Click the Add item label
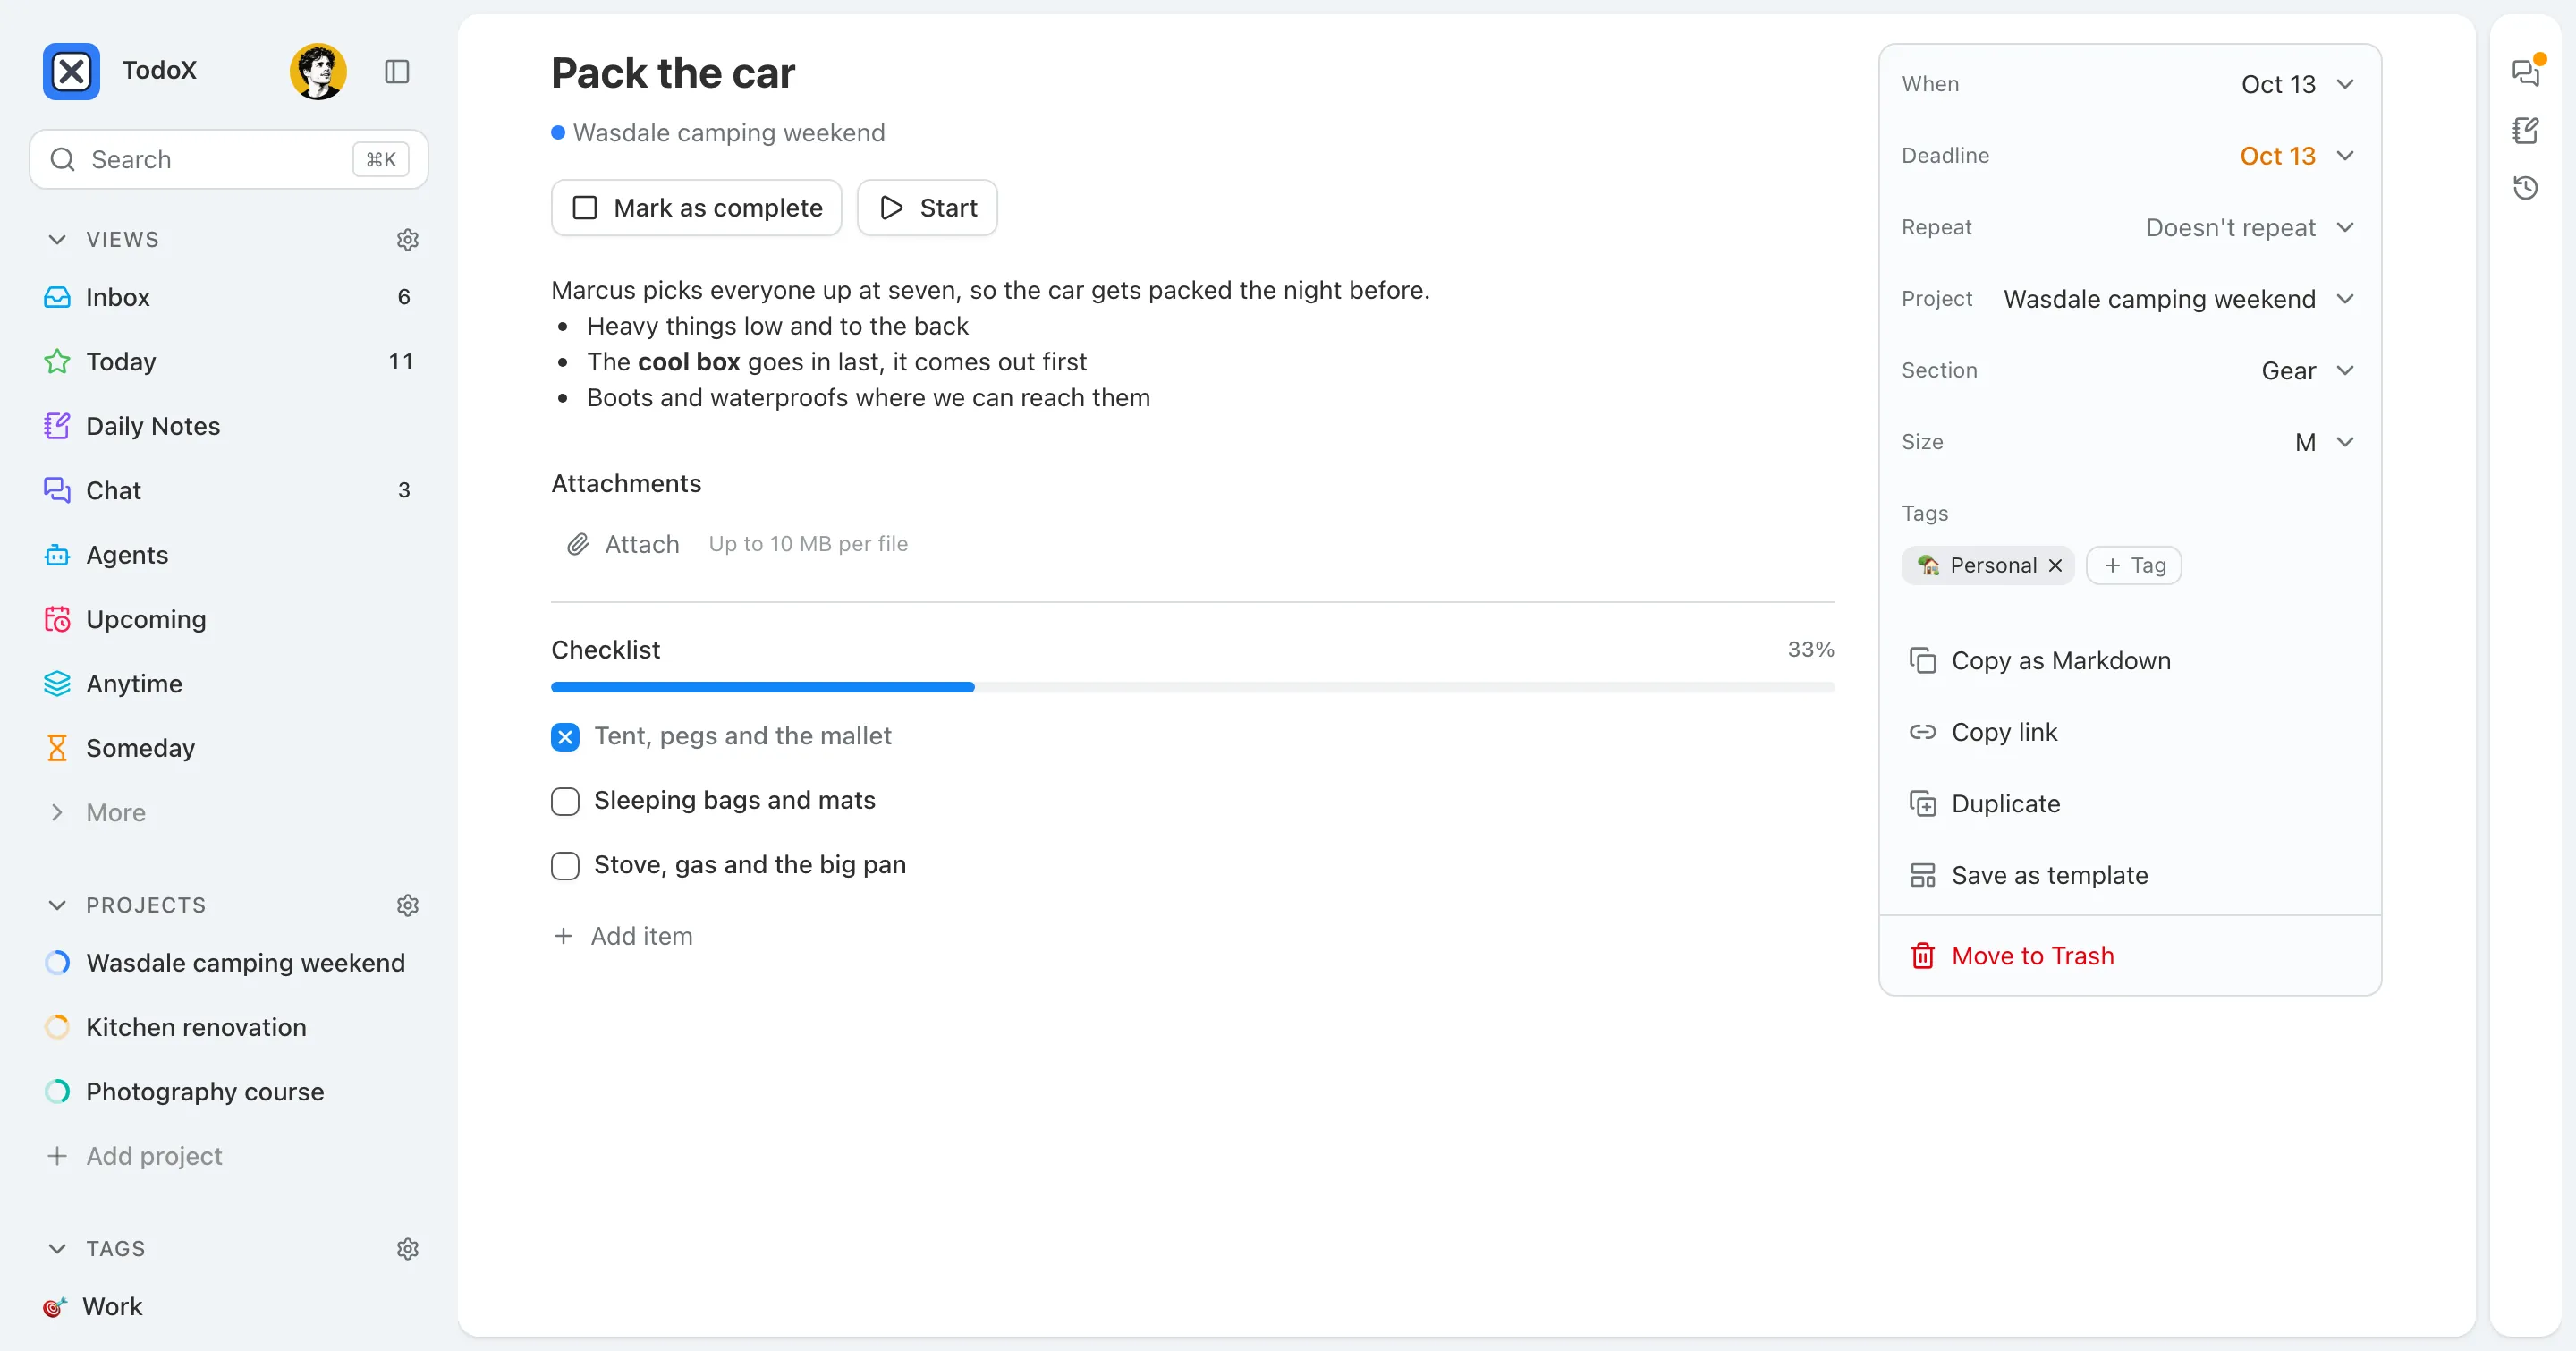Viewport: 2576px width, 1351px height. click(x=641, y=936)
